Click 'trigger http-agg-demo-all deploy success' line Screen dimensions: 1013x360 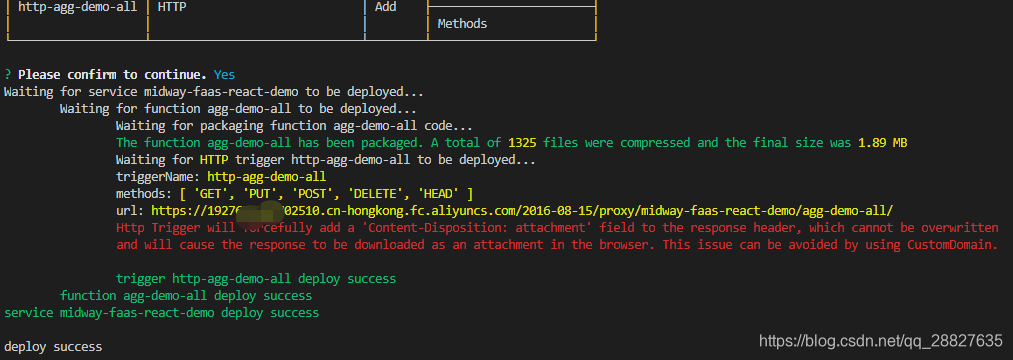point(256,279)
